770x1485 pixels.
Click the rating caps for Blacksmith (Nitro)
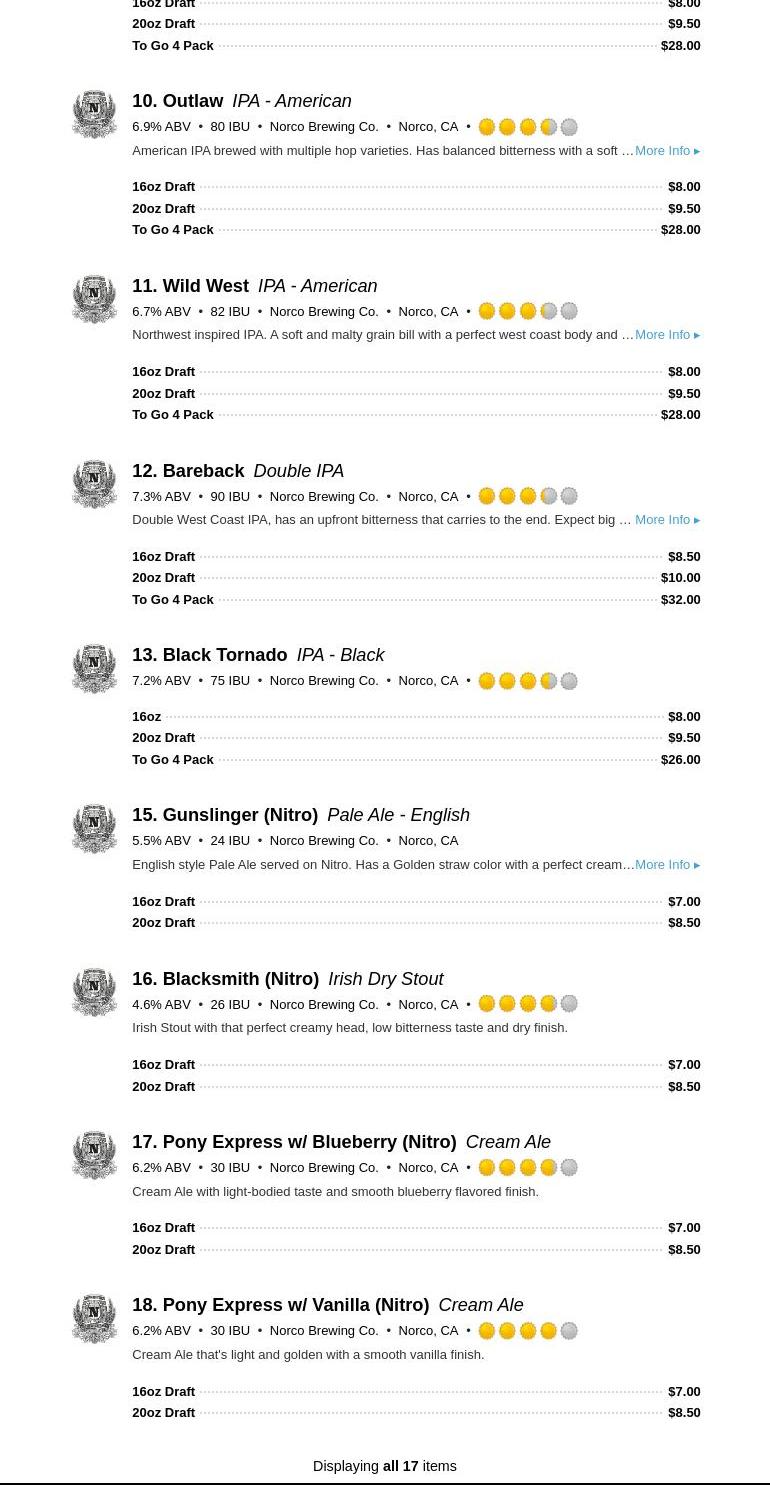pos(528,1004)
